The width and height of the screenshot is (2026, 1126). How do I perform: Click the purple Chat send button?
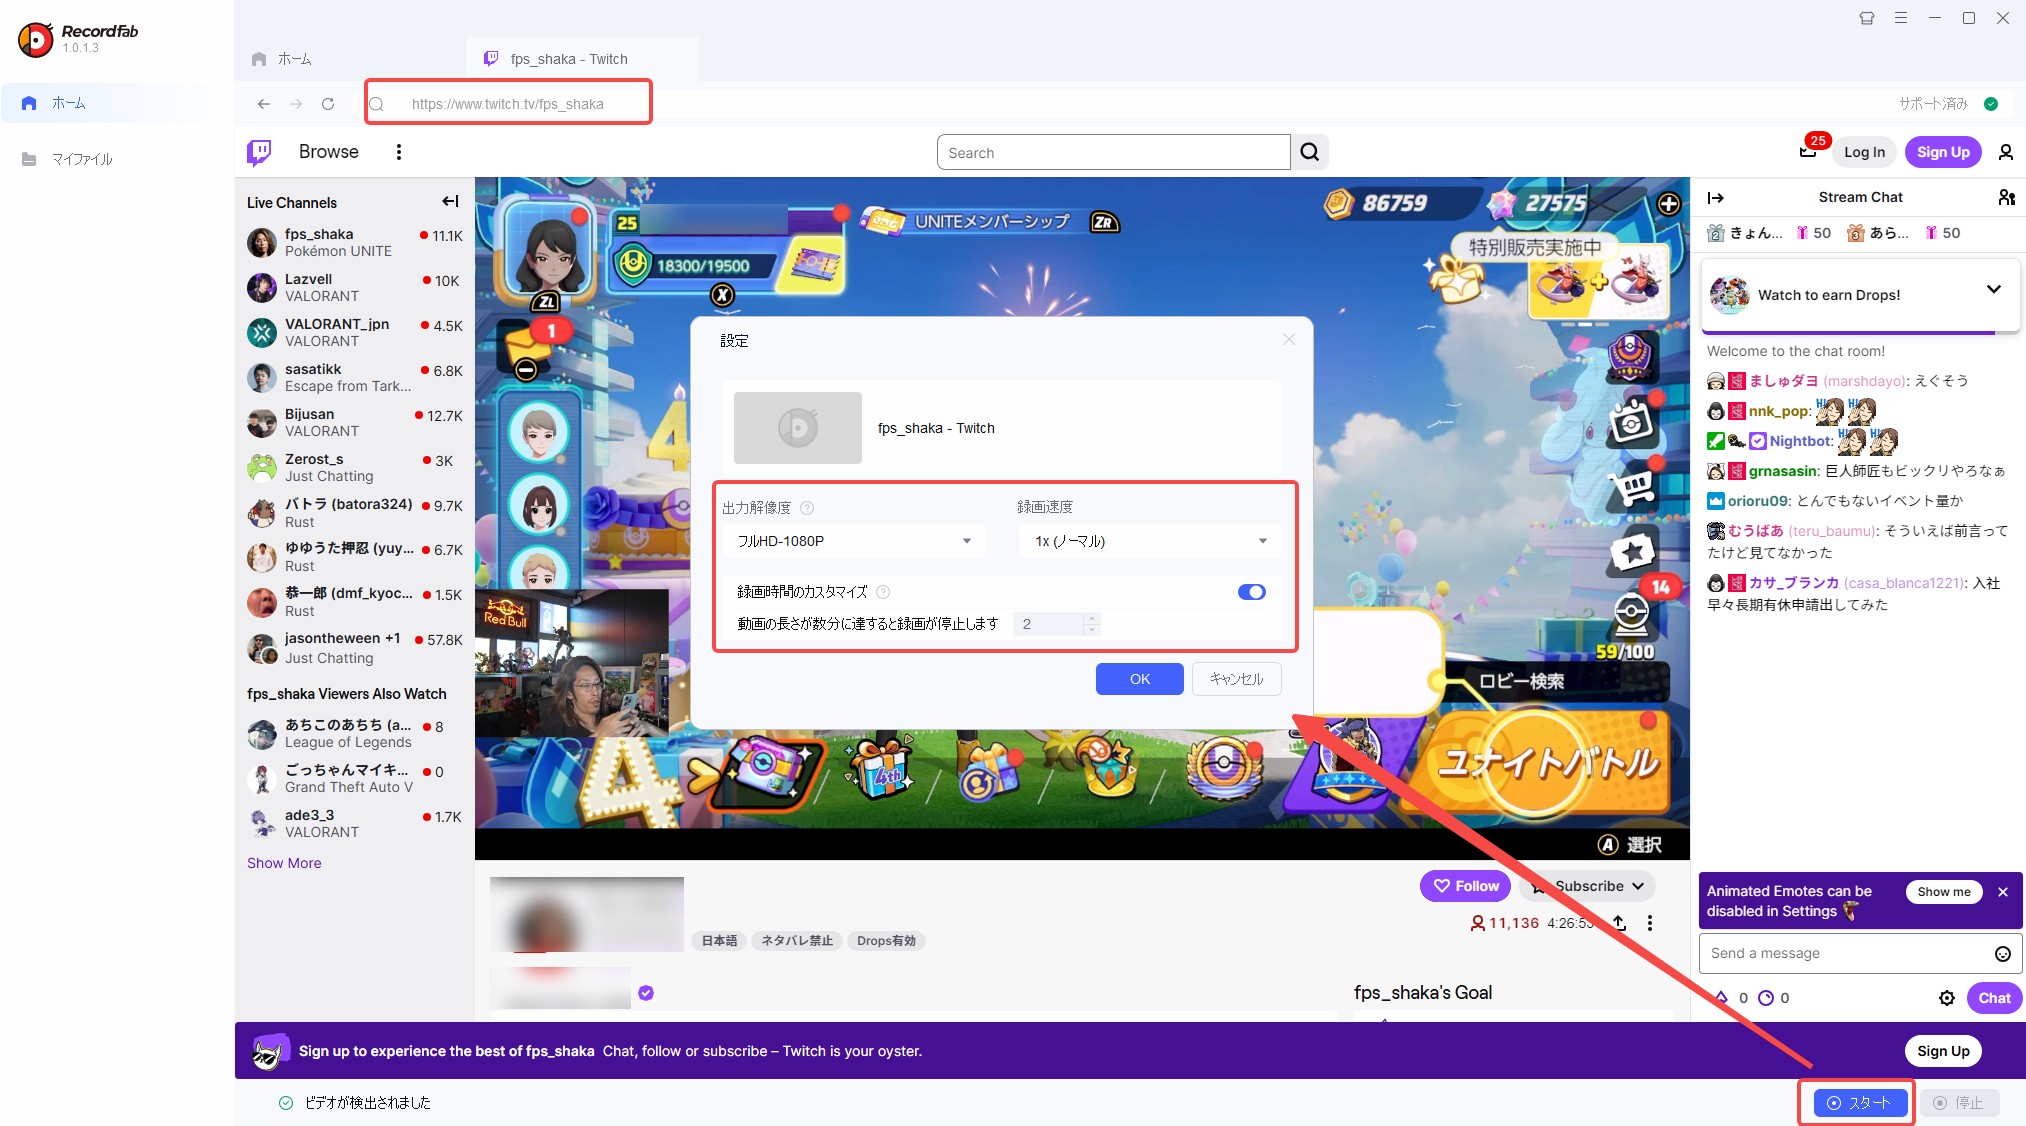tap(1994, 998)
